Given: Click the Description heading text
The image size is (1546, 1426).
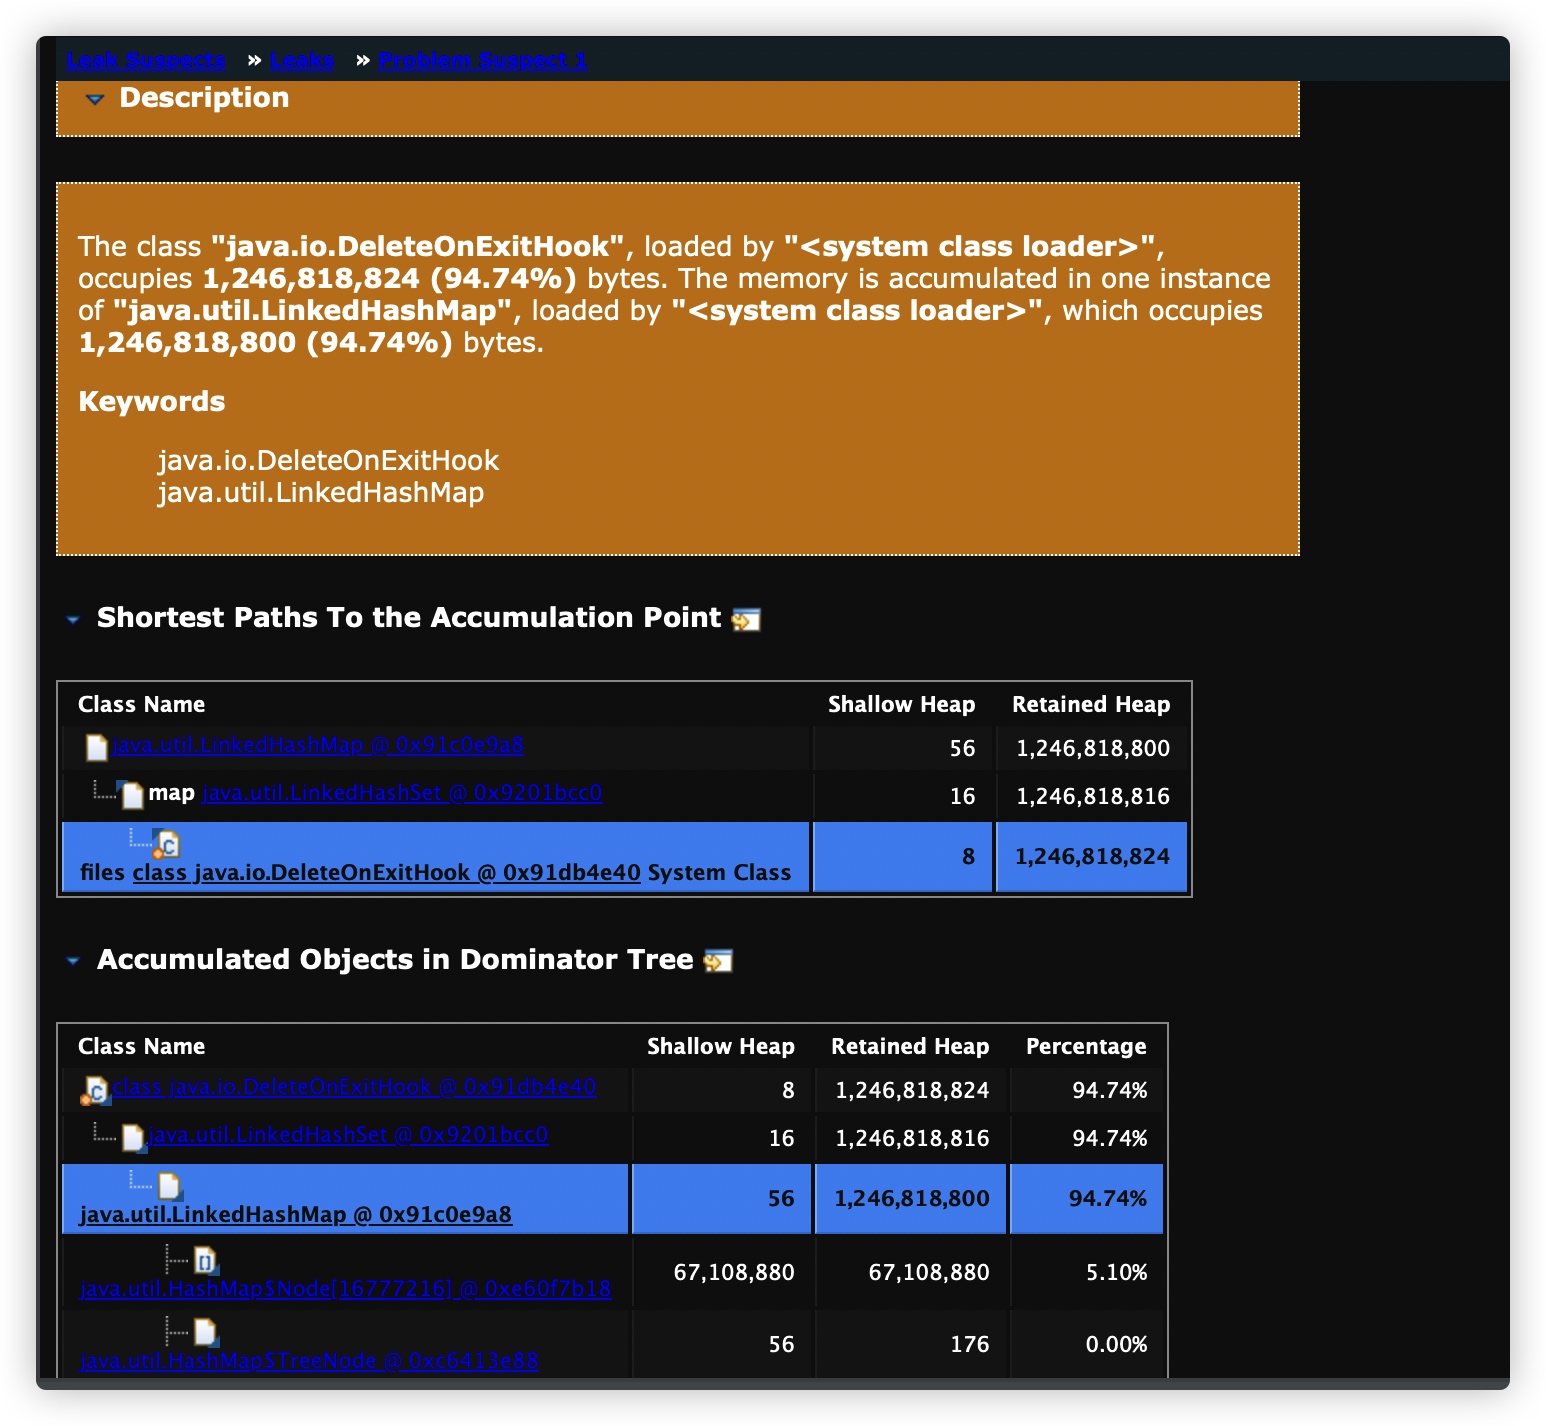Looking at the screenshot, I should [204, 98].
